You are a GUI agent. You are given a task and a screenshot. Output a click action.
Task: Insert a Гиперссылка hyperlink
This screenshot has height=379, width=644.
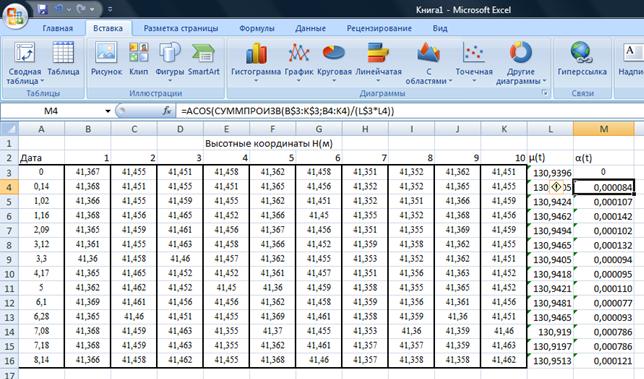pos(582,59)
